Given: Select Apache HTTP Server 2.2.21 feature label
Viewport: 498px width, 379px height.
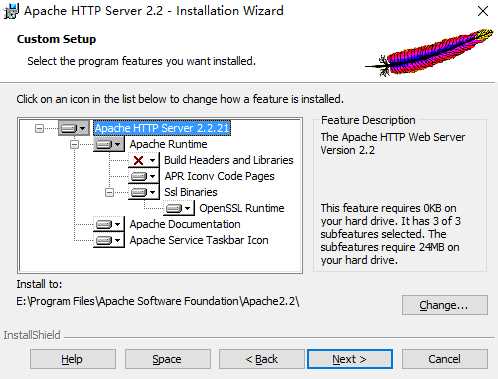Looking at the screenshot, I should 162,128.
